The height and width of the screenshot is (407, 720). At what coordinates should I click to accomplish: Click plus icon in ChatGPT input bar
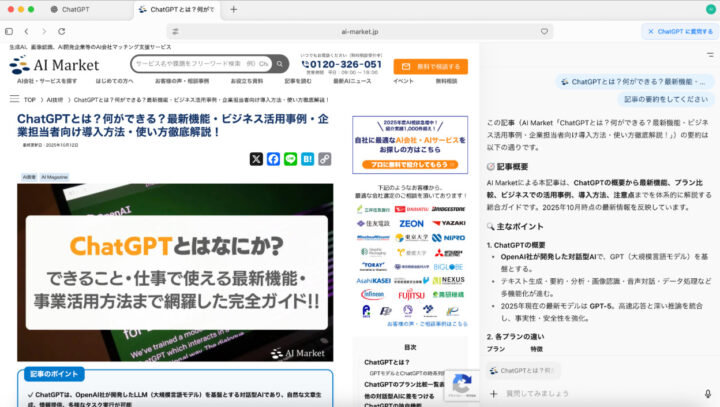click(493, 393)
